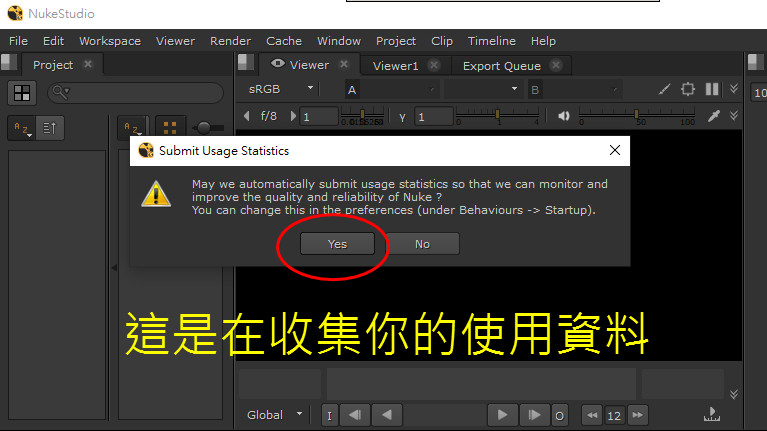The image size is (767, 431).
Task: Click the sort order arrow icon
Action: click(49, 128)
